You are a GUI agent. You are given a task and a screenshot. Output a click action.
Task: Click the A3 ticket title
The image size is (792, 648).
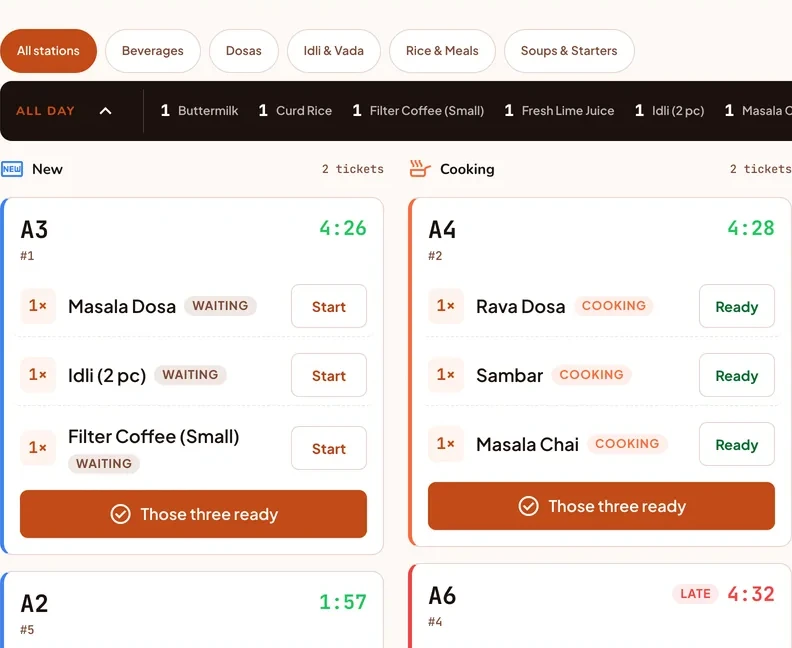coord(34,229)
